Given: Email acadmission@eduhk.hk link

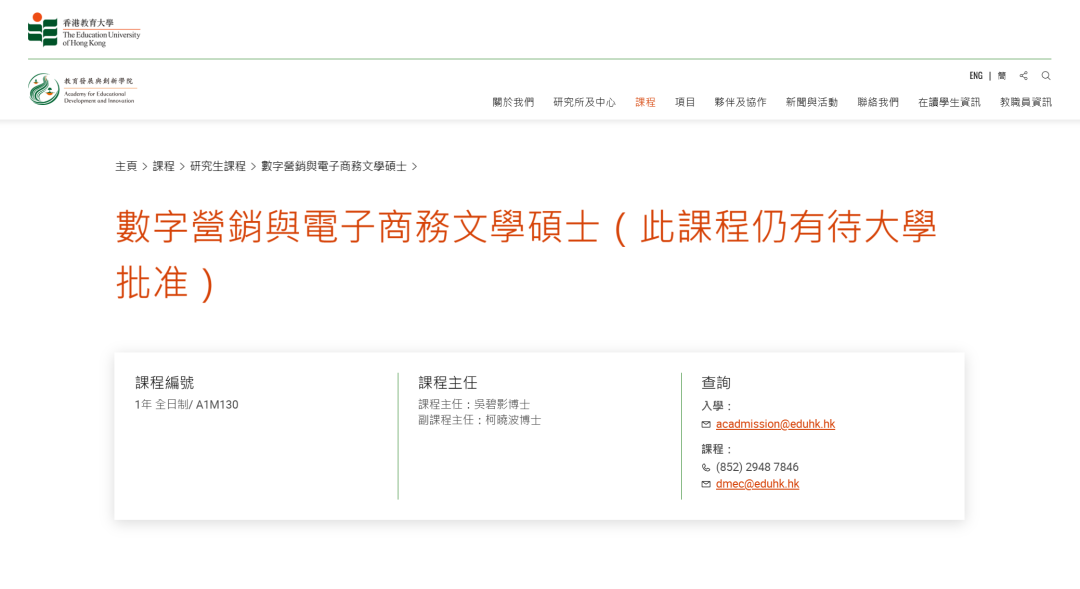Looking at the screenshot, I should (775, 424).
